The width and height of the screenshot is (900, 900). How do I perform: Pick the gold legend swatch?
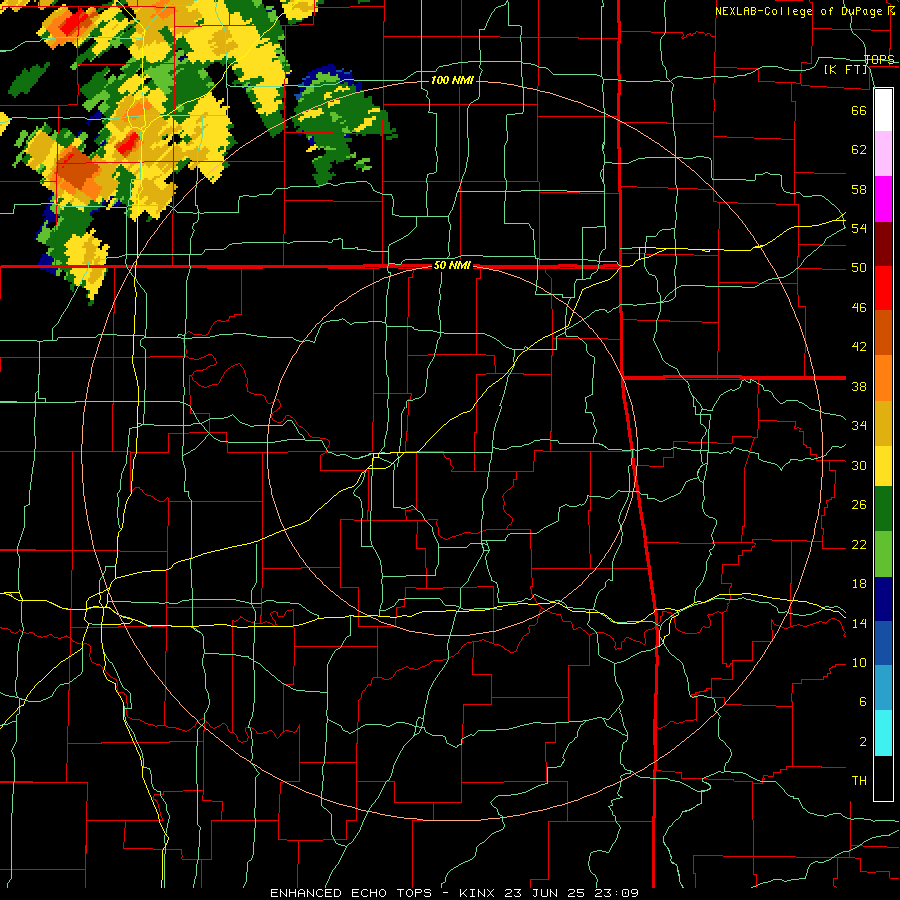click(x=883, y=423)
